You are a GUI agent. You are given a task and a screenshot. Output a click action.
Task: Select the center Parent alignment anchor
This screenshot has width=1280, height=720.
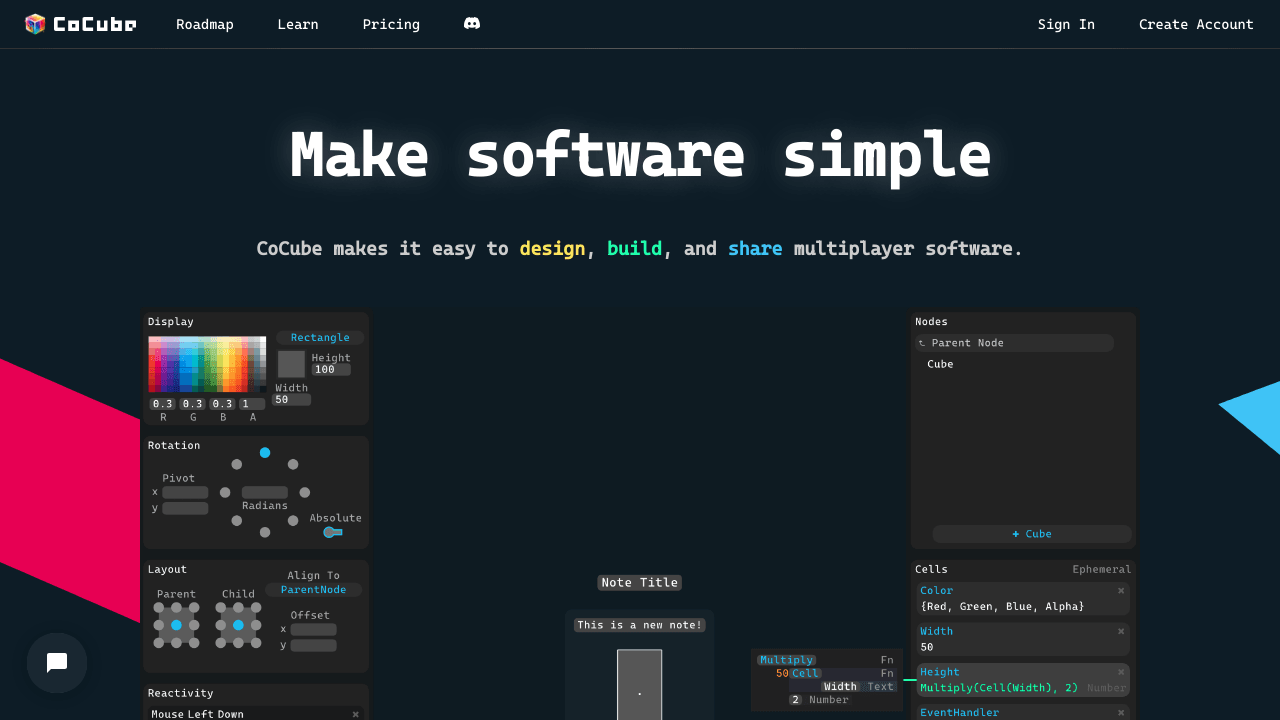176,625
